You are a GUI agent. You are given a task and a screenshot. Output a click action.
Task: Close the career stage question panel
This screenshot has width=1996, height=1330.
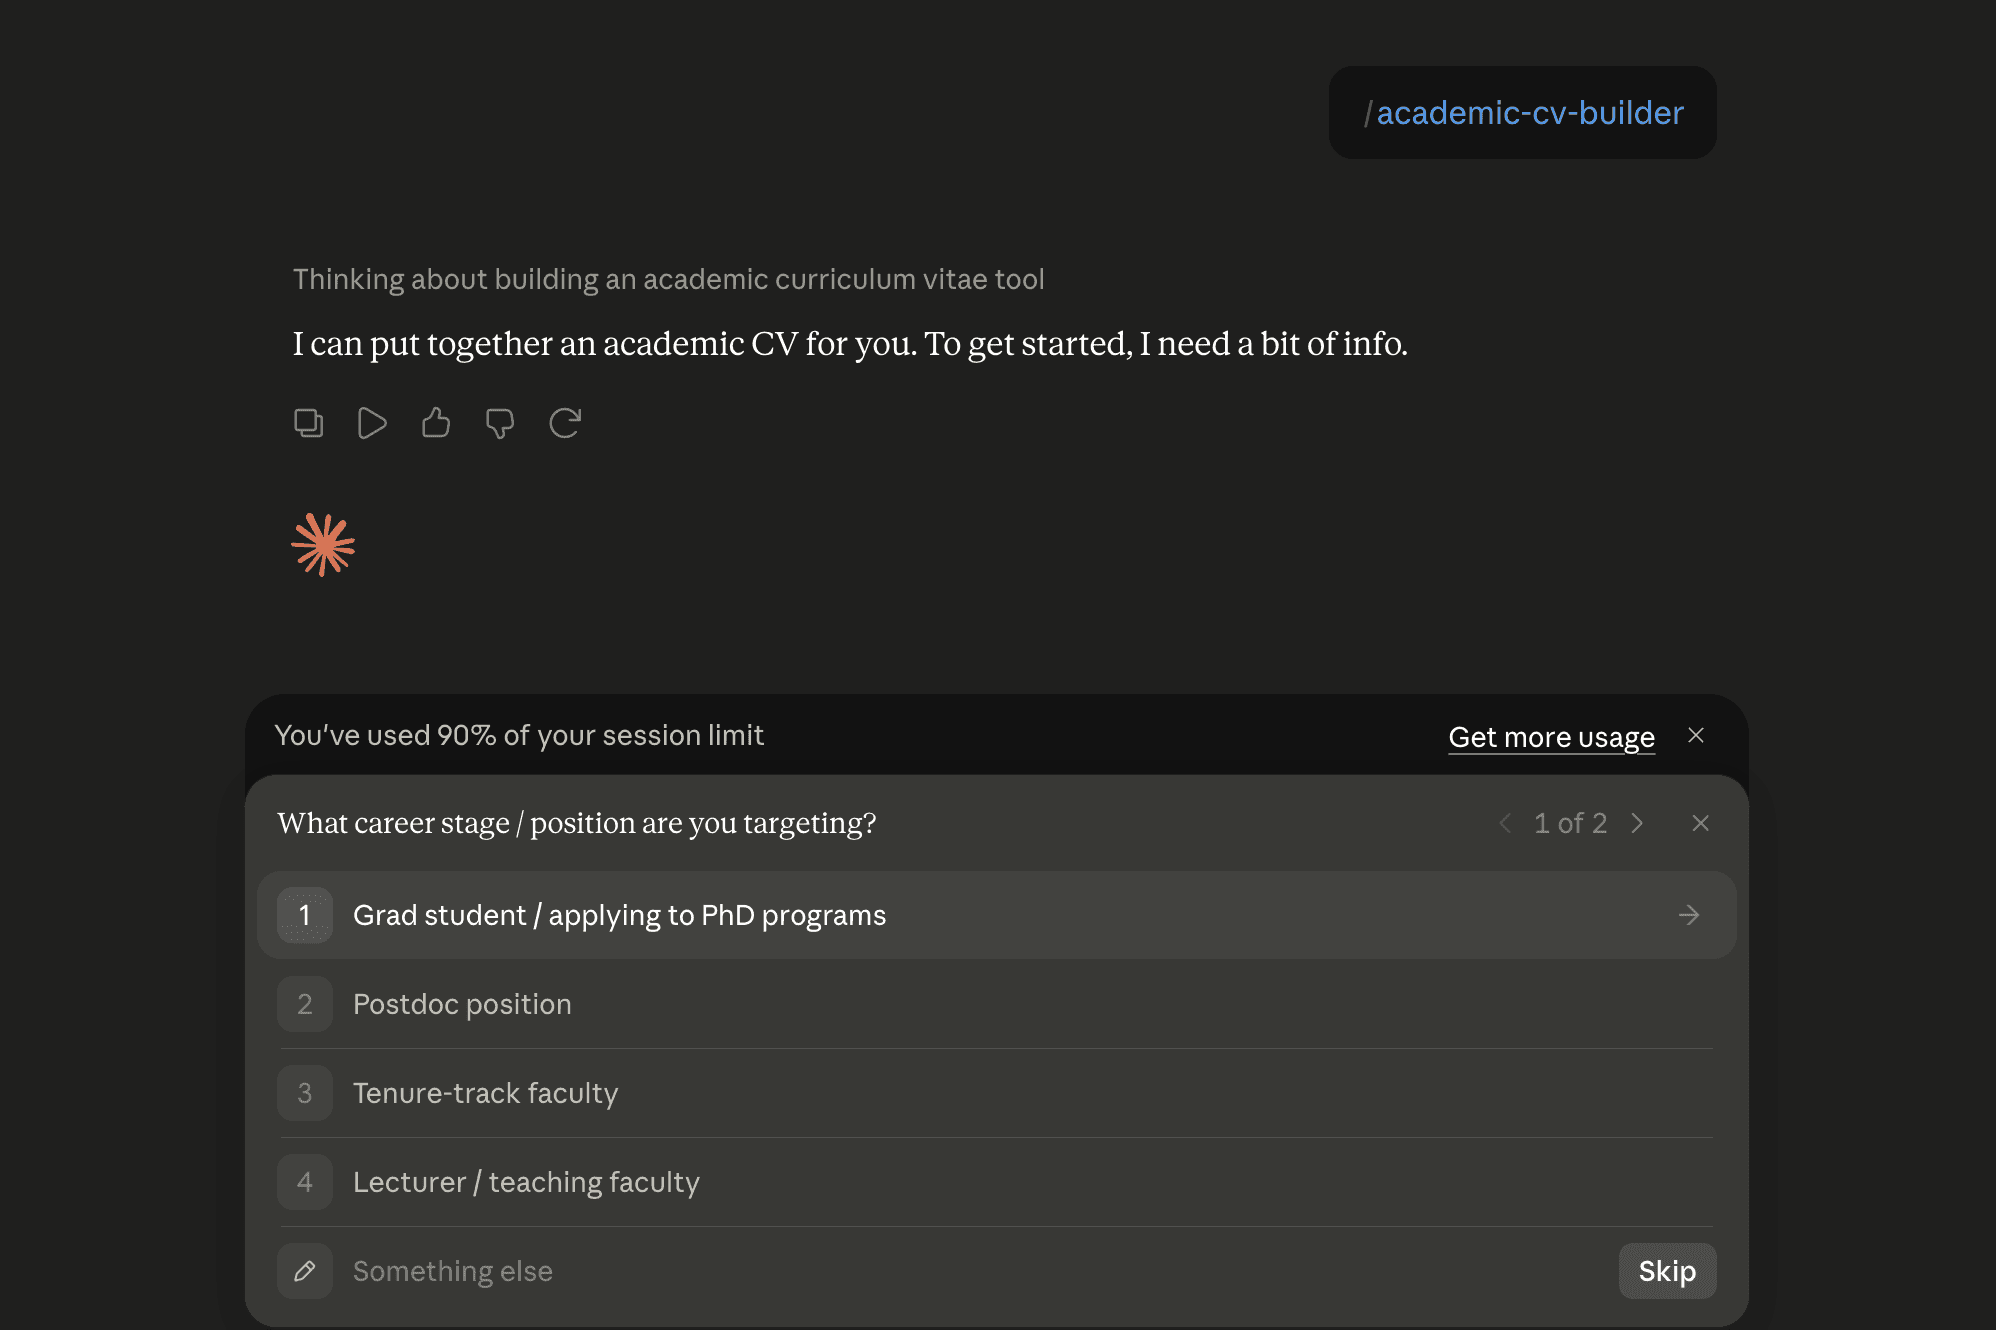pyautogui.click(x=1700, y=823)
